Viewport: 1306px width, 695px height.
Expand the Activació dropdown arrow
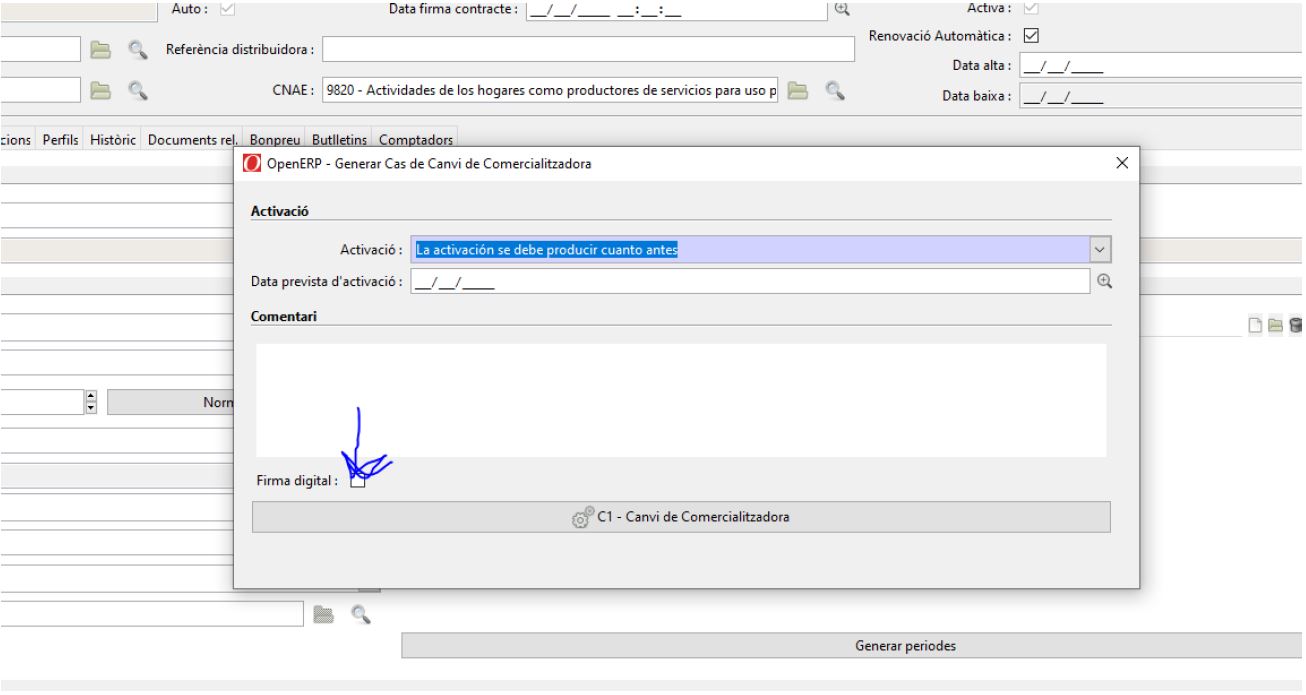pos(1100,249)
